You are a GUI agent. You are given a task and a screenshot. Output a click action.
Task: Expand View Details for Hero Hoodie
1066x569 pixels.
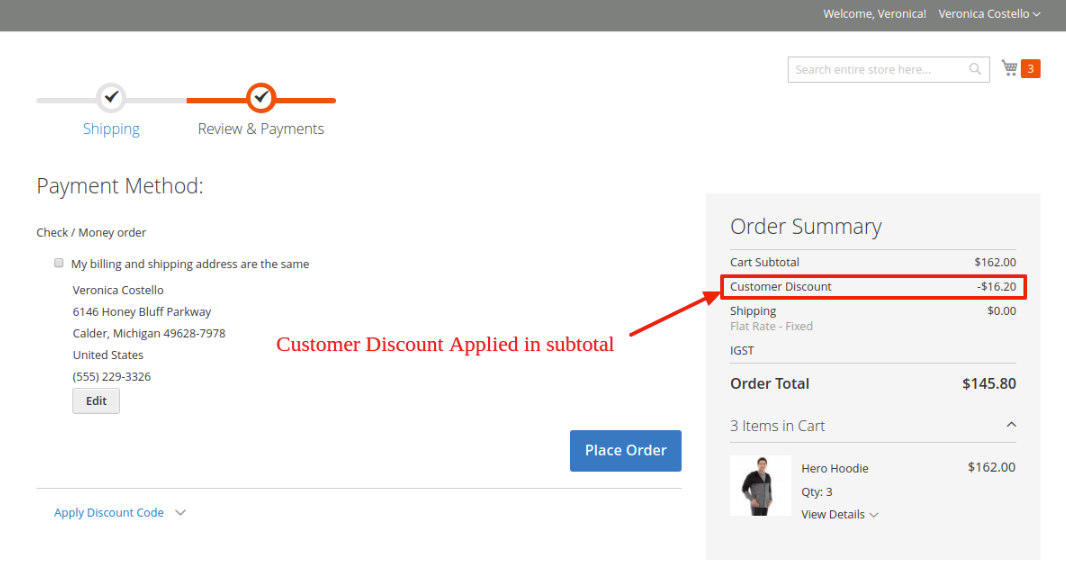[x=839, y=515]
